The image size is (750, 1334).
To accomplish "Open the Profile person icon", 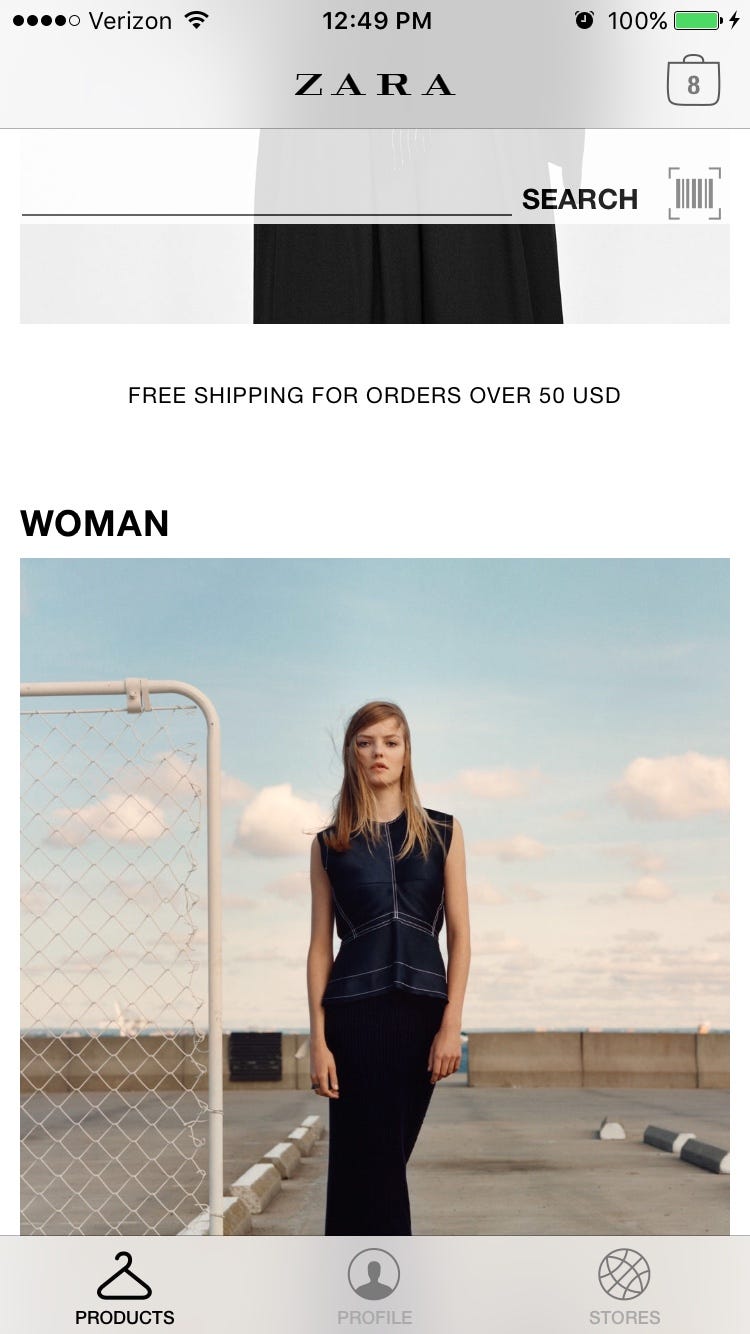I will coord(374,1275).
